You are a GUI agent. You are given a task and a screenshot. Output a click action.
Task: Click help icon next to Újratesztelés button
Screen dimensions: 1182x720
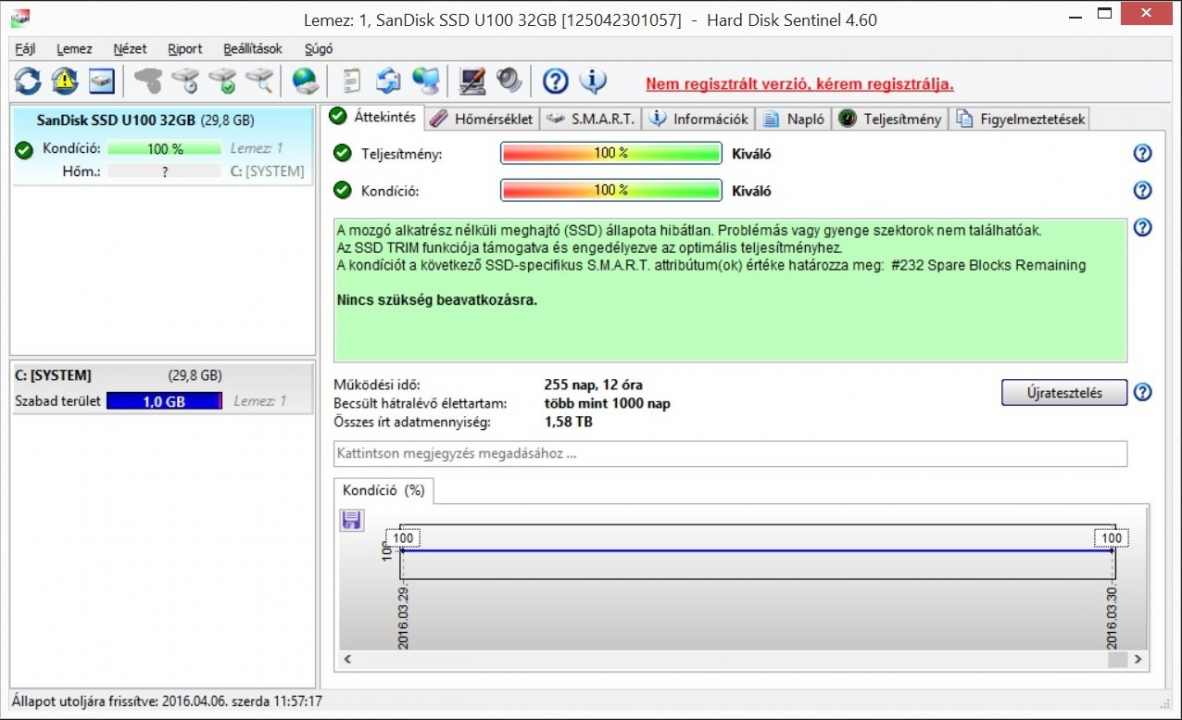[1143, 392]
